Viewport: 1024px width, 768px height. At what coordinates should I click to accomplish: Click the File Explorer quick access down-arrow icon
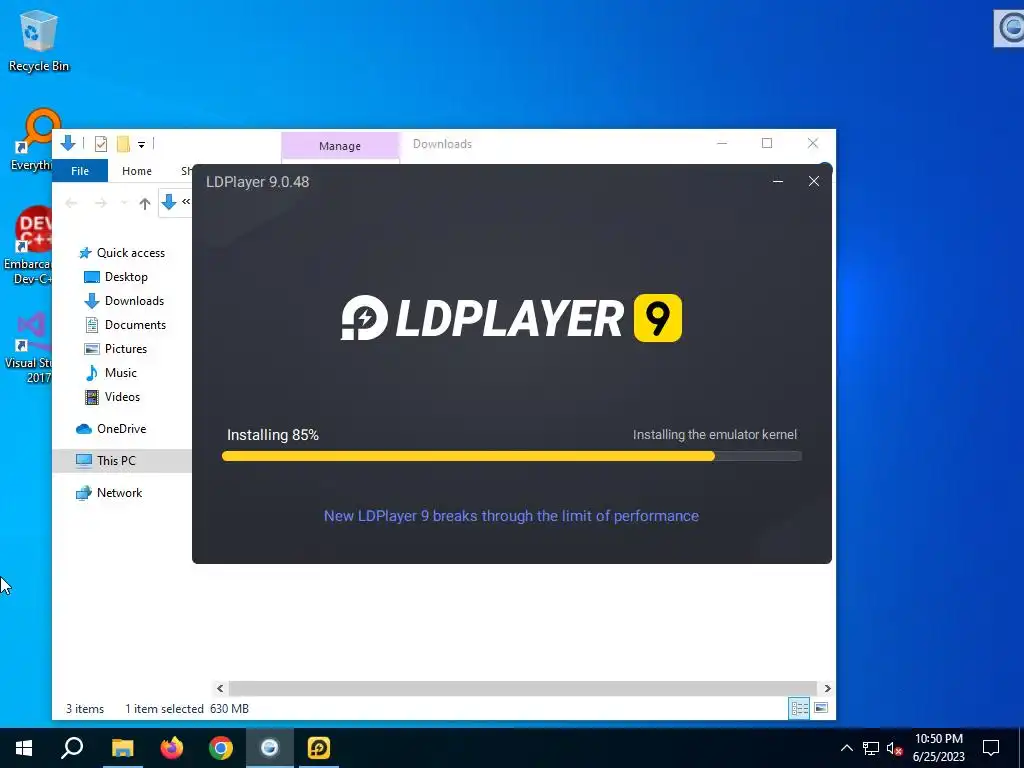click(68, 143)
